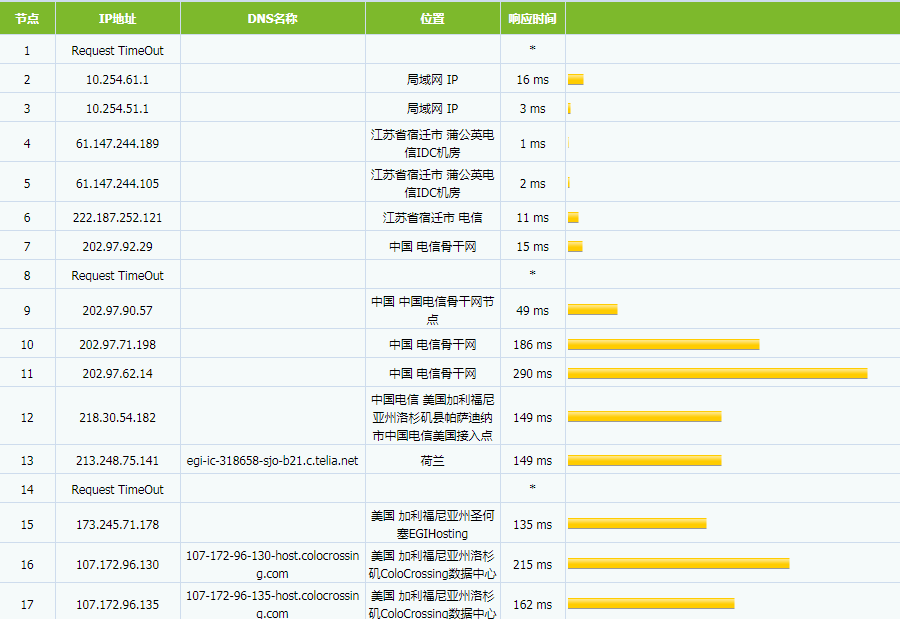
Task: Click location 江苏省宿迁市 电信
Action: [x=432, y=218]
